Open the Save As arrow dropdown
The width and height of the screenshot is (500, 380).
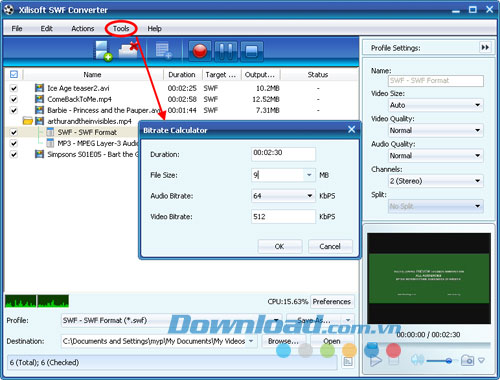click(348, 320)
